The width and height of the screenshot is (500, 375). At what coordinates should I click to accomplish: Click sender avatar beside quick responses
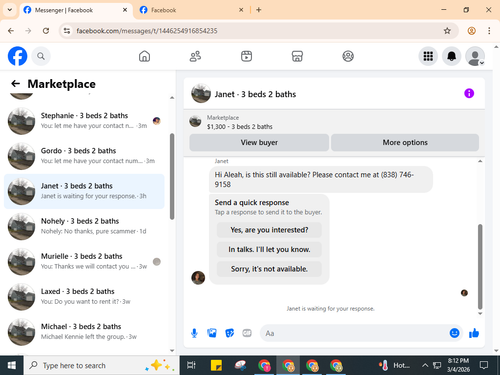[198, 278]
